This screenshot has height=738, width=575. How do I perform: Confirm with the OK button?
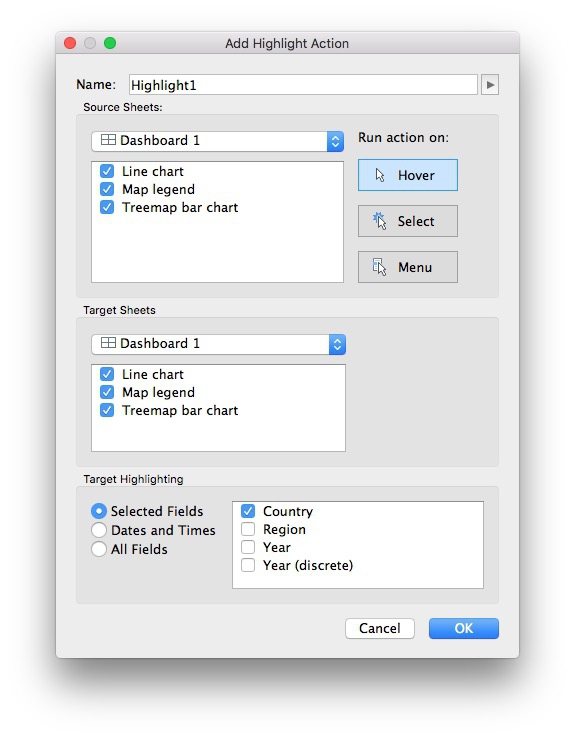463,628
